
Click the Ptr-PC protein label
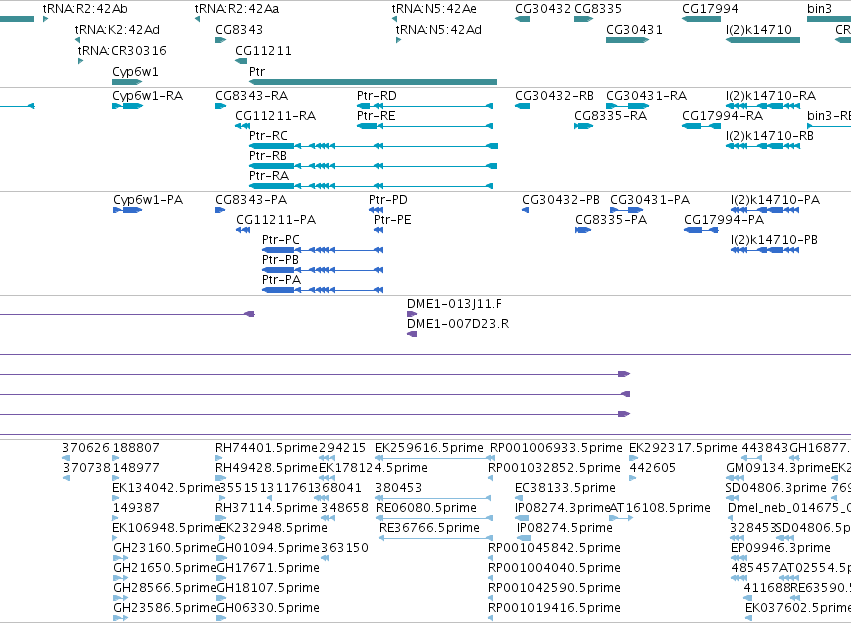point(281,240)
